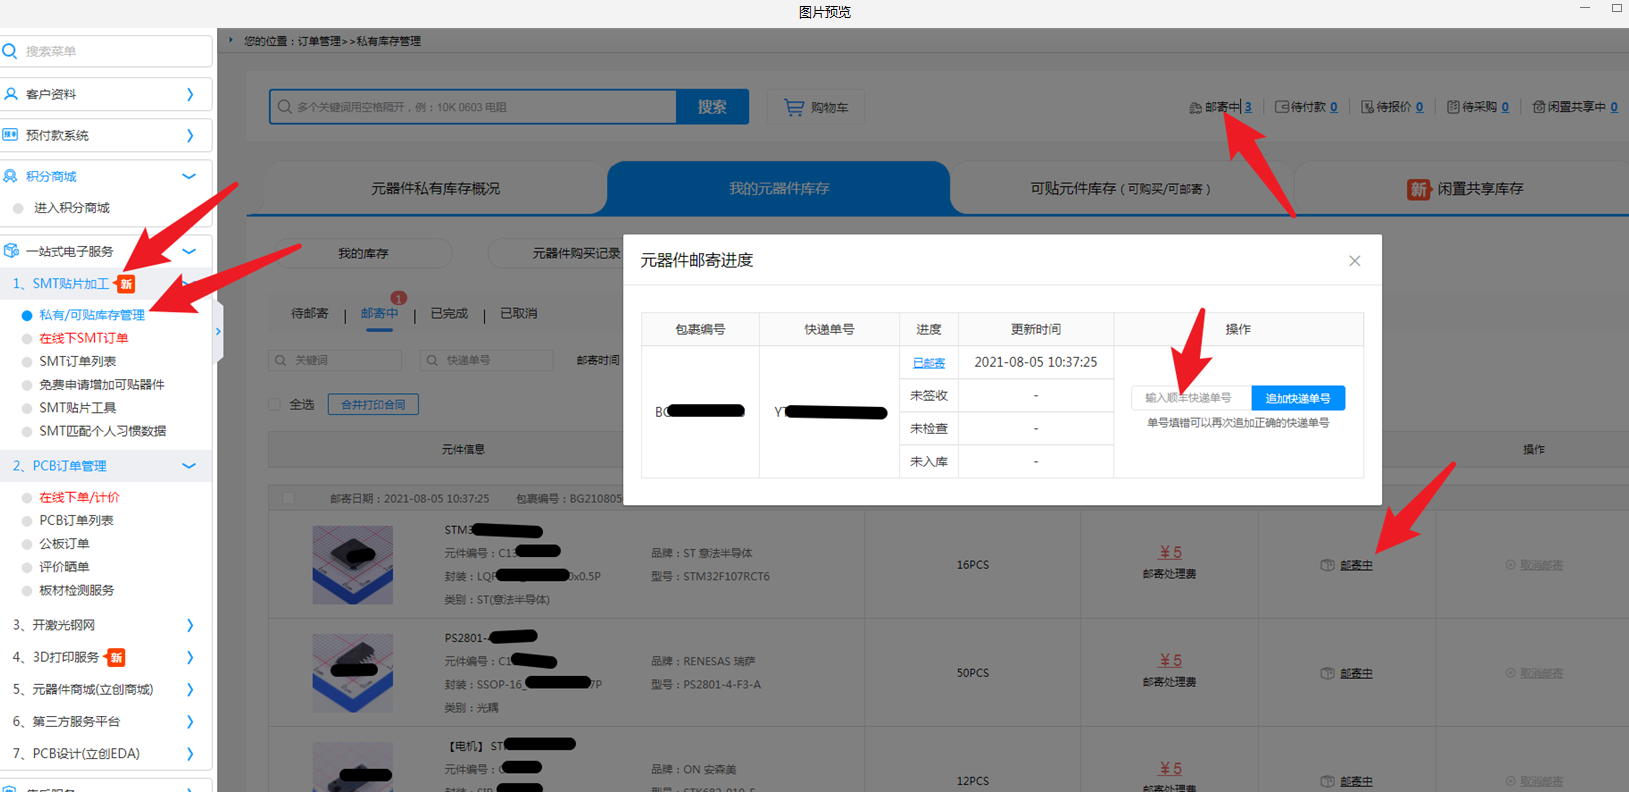
Task: Click the 待付款 icon in top bar
Action: tap(1281, 107)
